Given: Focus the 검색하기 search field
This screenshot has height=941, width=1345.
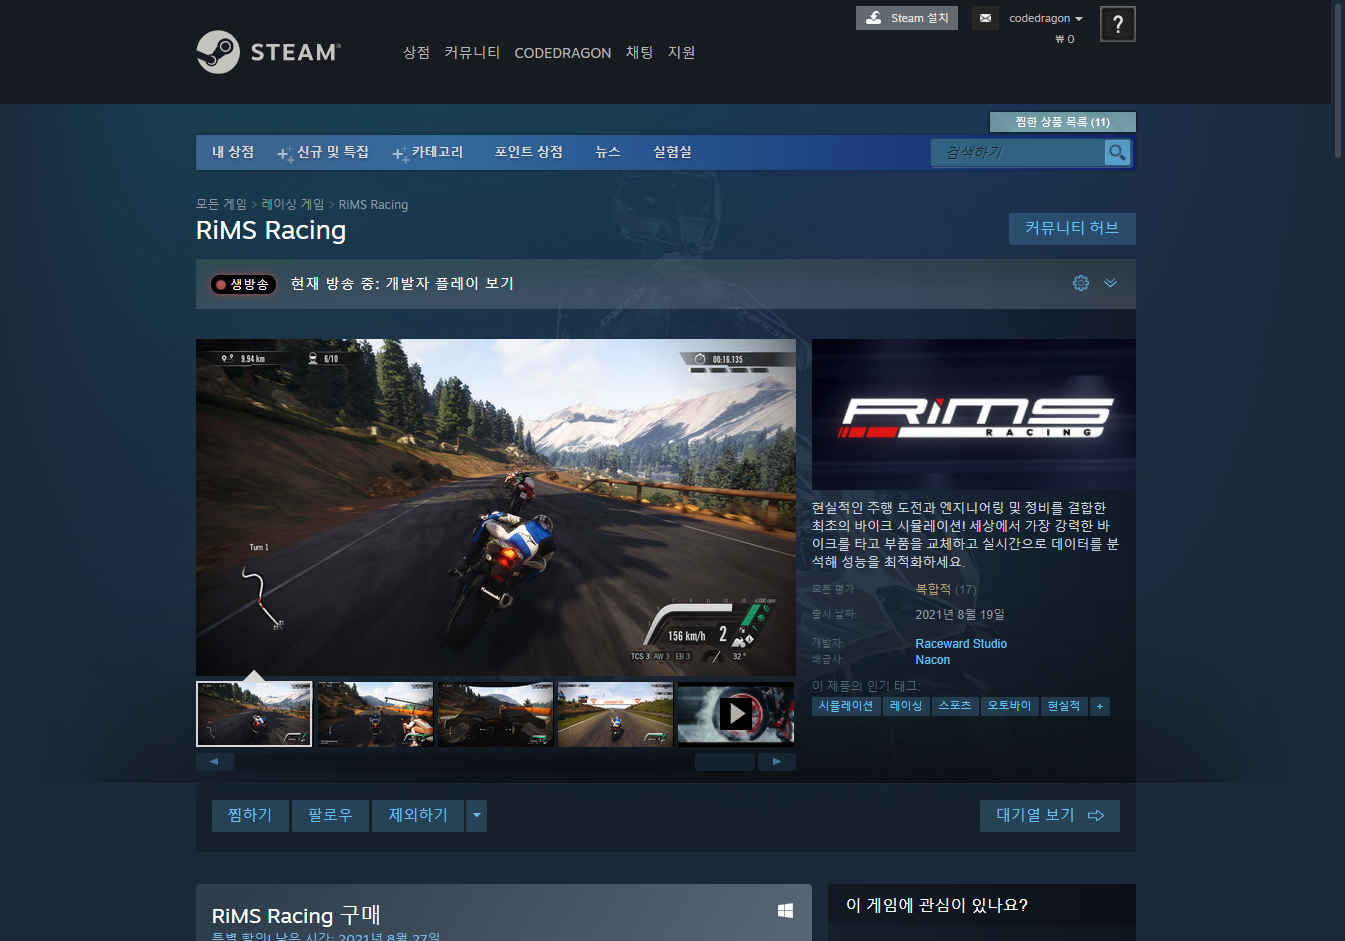Looking at the screenshot, I should 1018,152.
